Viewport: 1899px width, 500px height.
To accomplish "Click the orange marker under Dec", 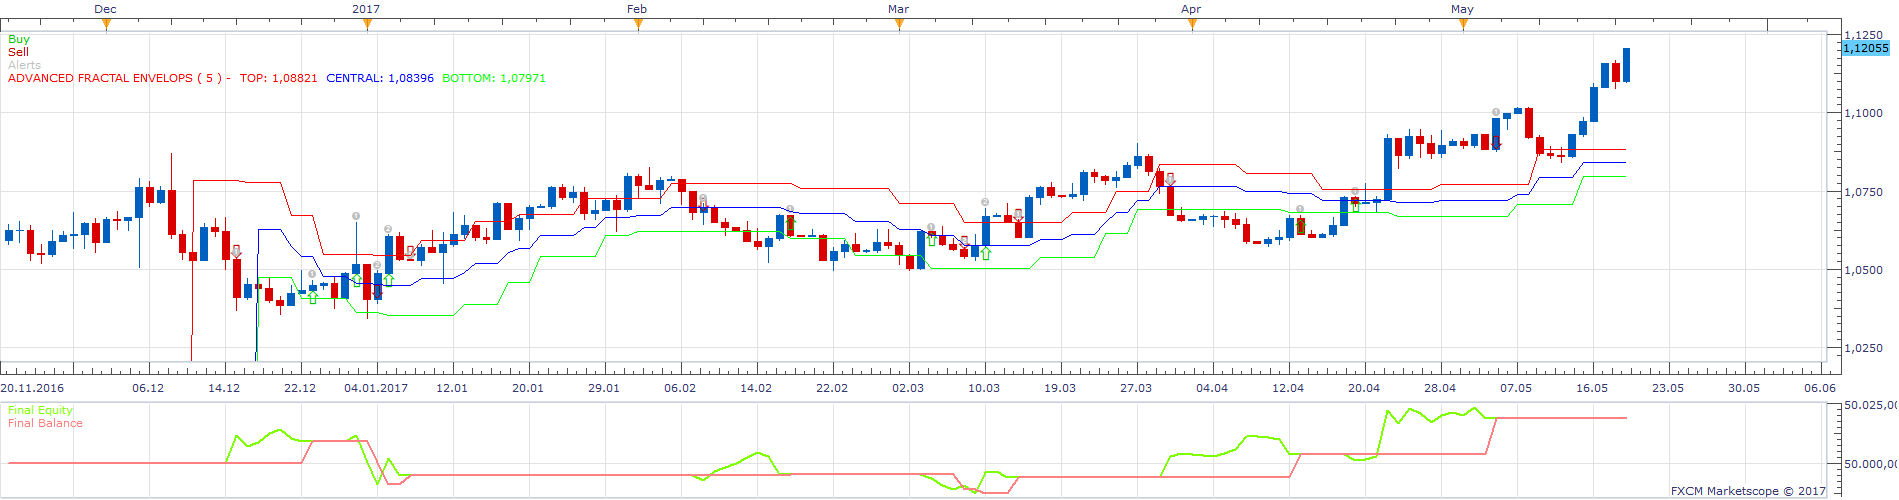I will click(106, 25).
